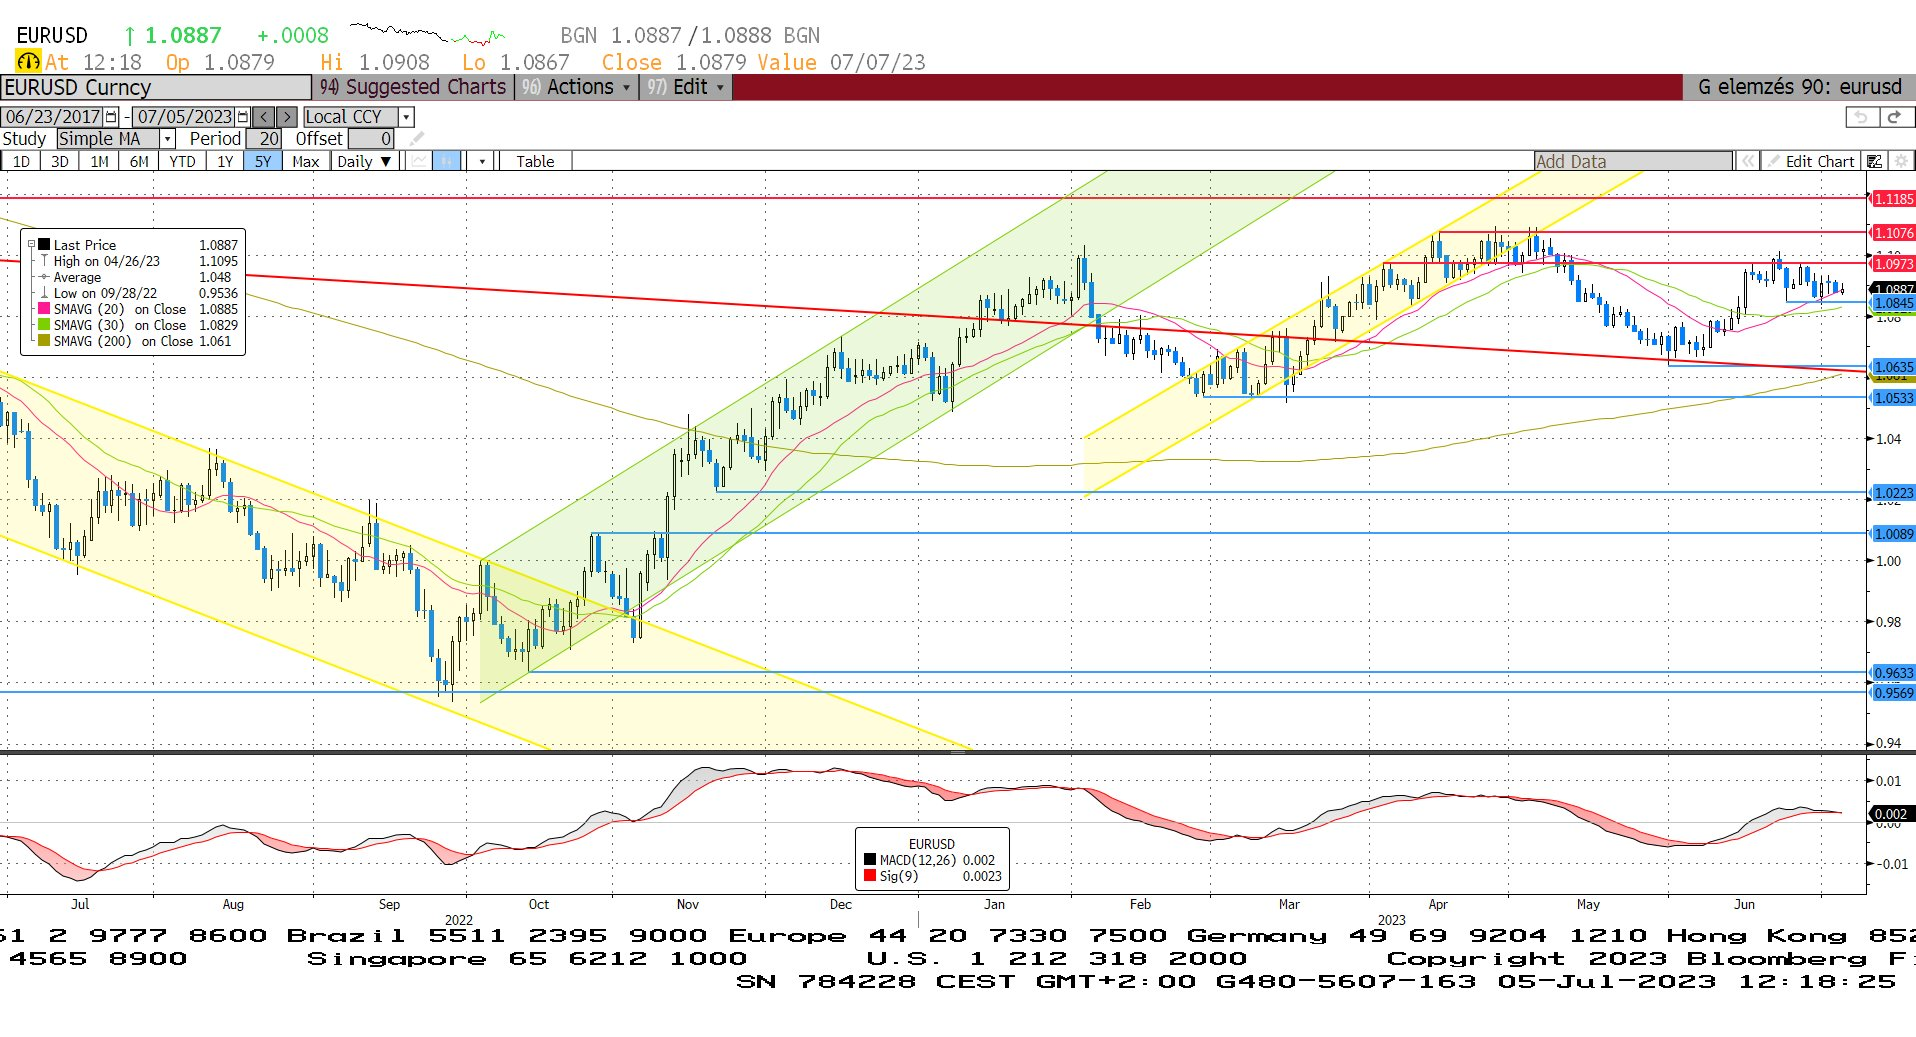Click the Period value field
This screenshot has height=1037, width=1916.
(x=264, y=139)
